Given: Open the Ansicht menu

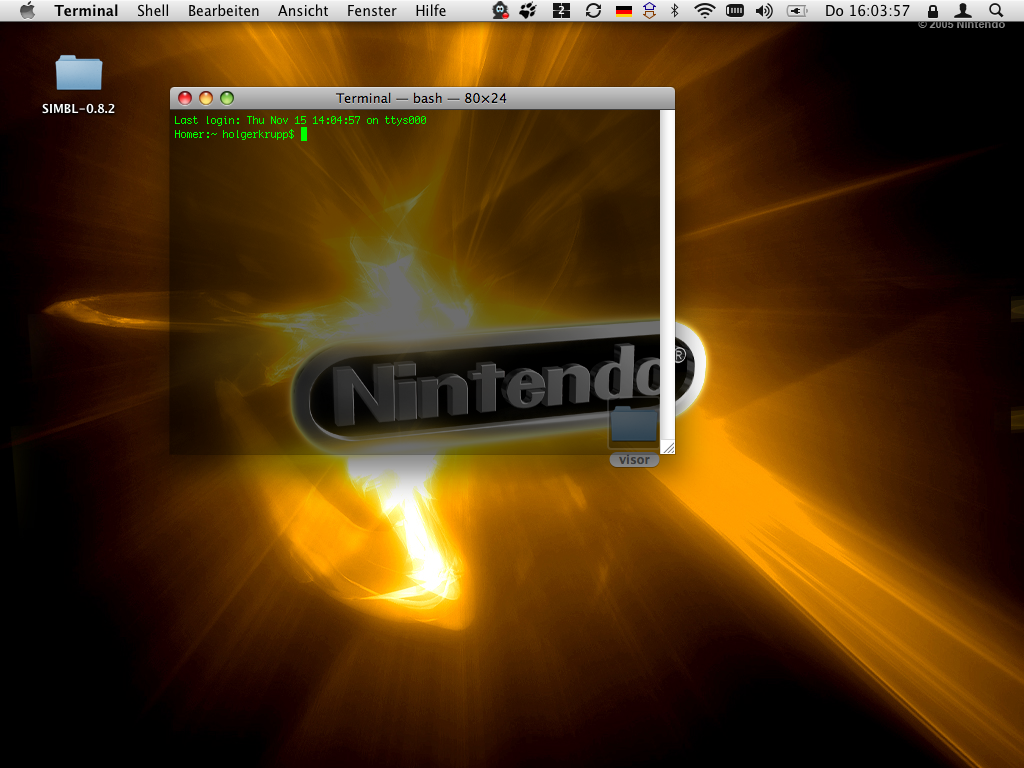Looking at the screenshot, I should 303,10.
